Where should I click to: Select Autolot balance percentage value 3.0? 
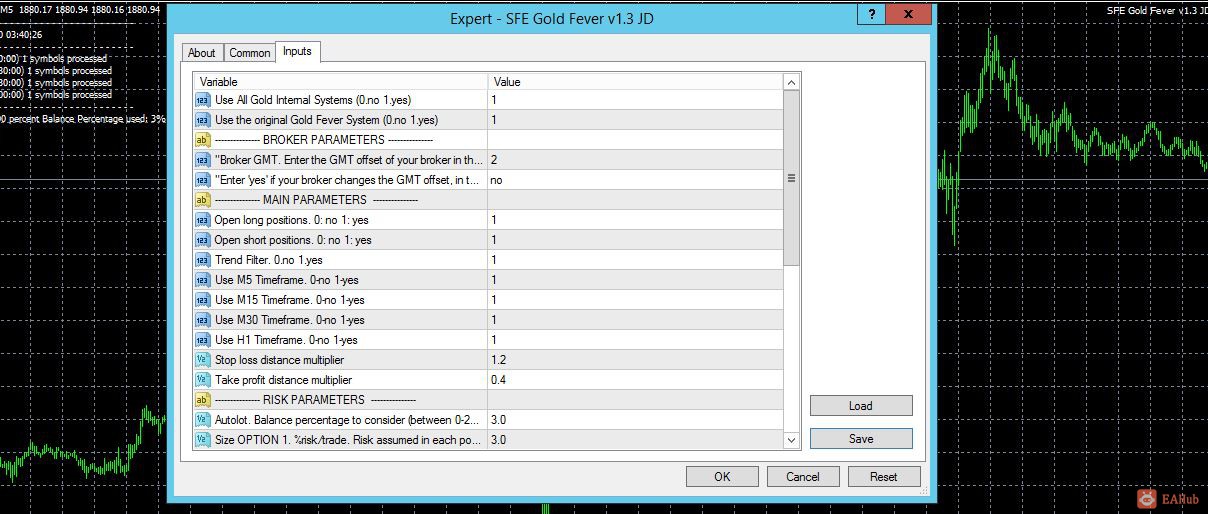coord(635,420)
